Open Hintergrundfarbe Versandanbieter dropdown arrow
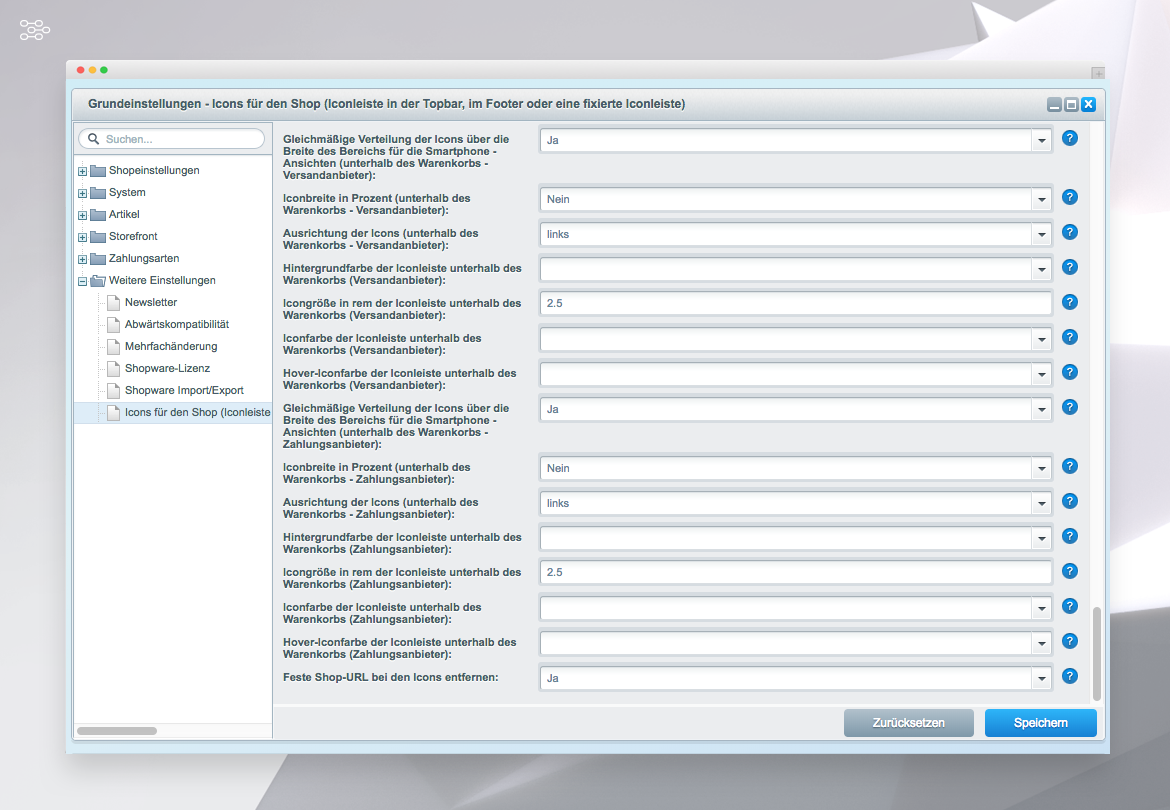 [1042, 269]
